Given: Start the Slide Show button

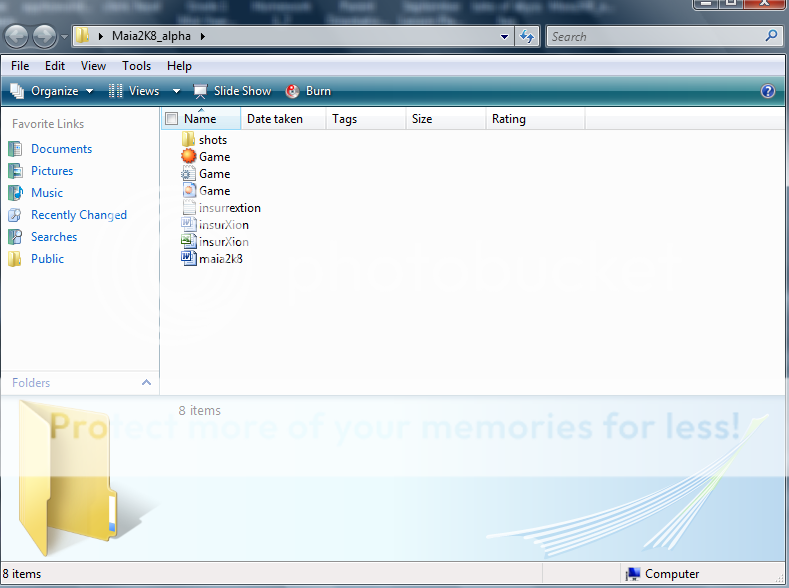Looking at the screenshot, I should point(232,91).
